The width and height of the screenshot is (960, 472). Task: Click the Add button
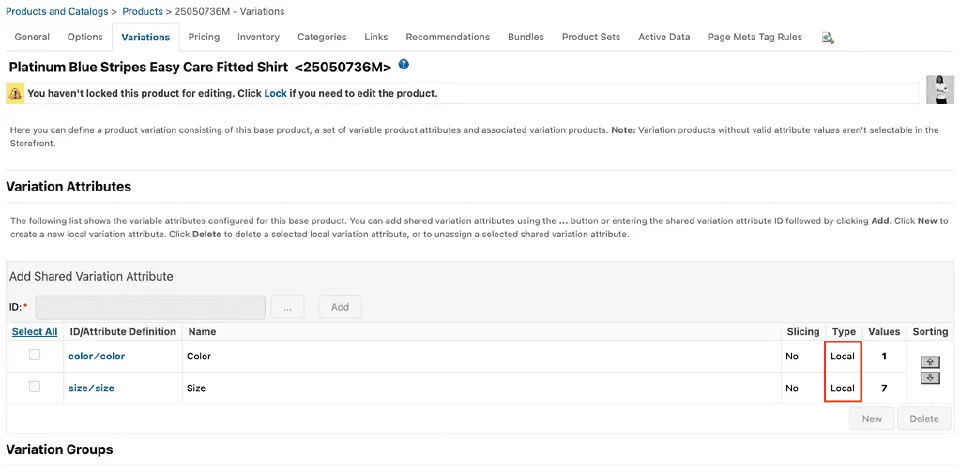(x=340, y=307)
